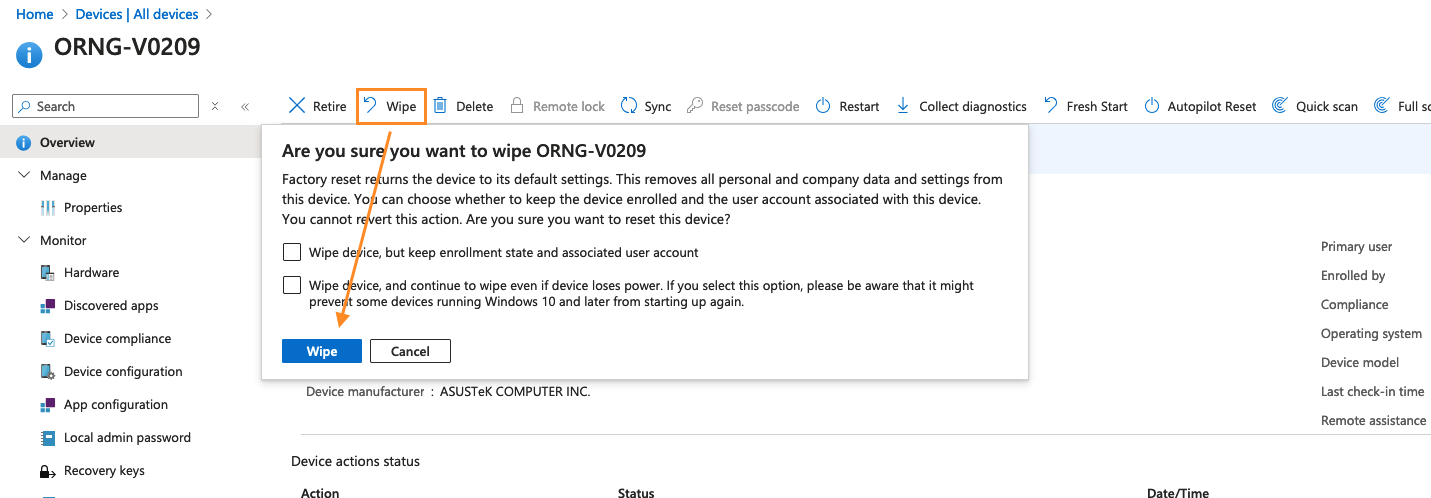
Task: Click the Delete label in toolbar
Action: 475,106
